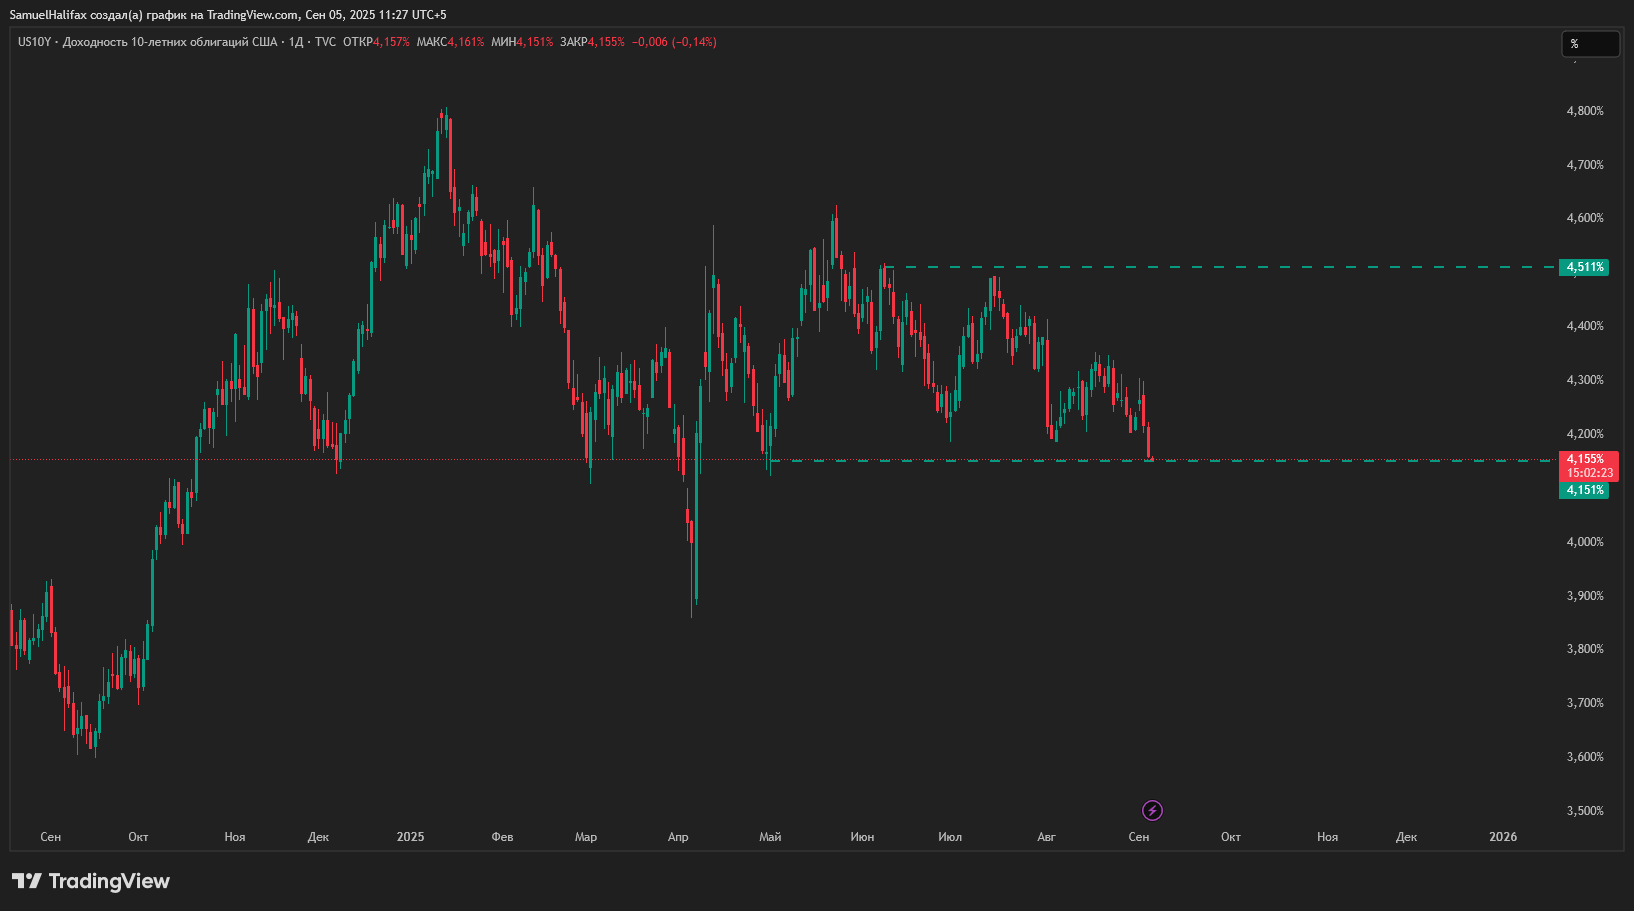Click the 4,800% price scale label

tap(1584, 111)
